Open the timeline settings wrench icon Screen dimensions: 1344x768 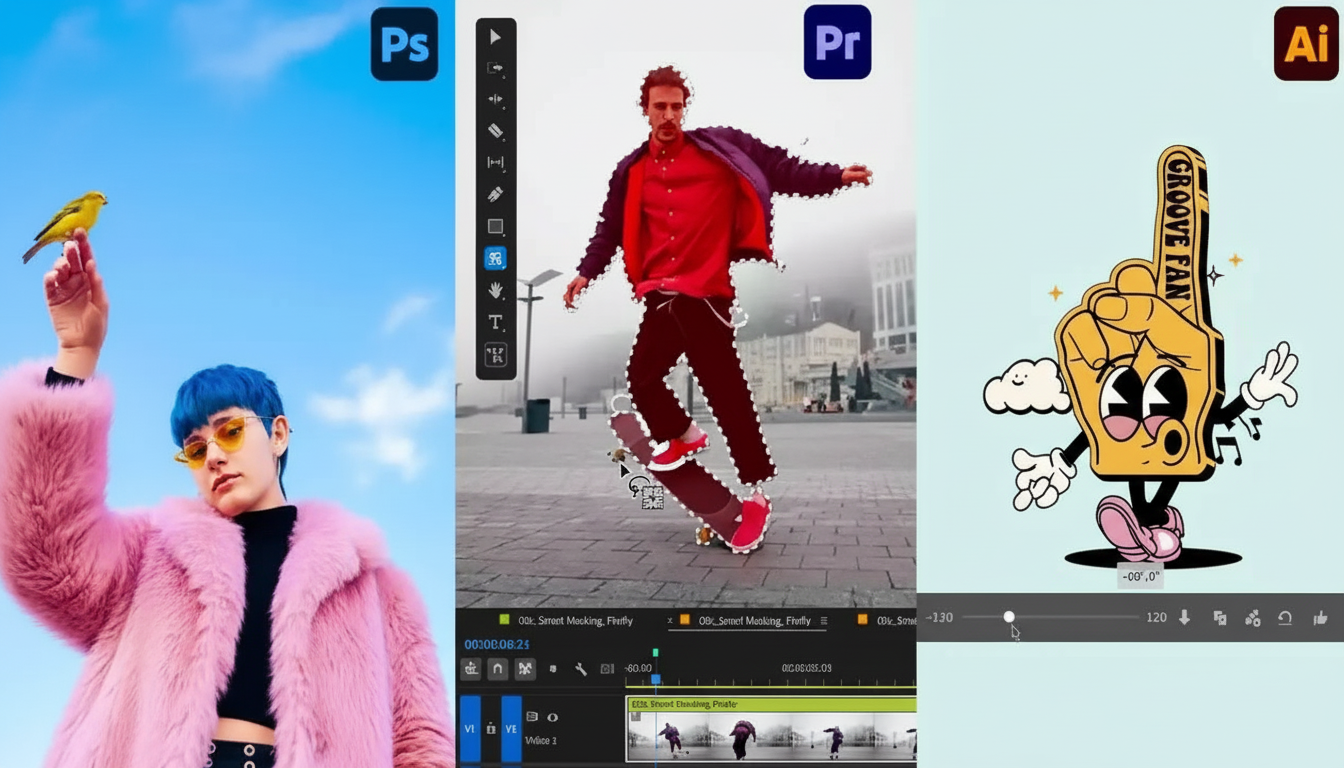[x=581, y=667]
